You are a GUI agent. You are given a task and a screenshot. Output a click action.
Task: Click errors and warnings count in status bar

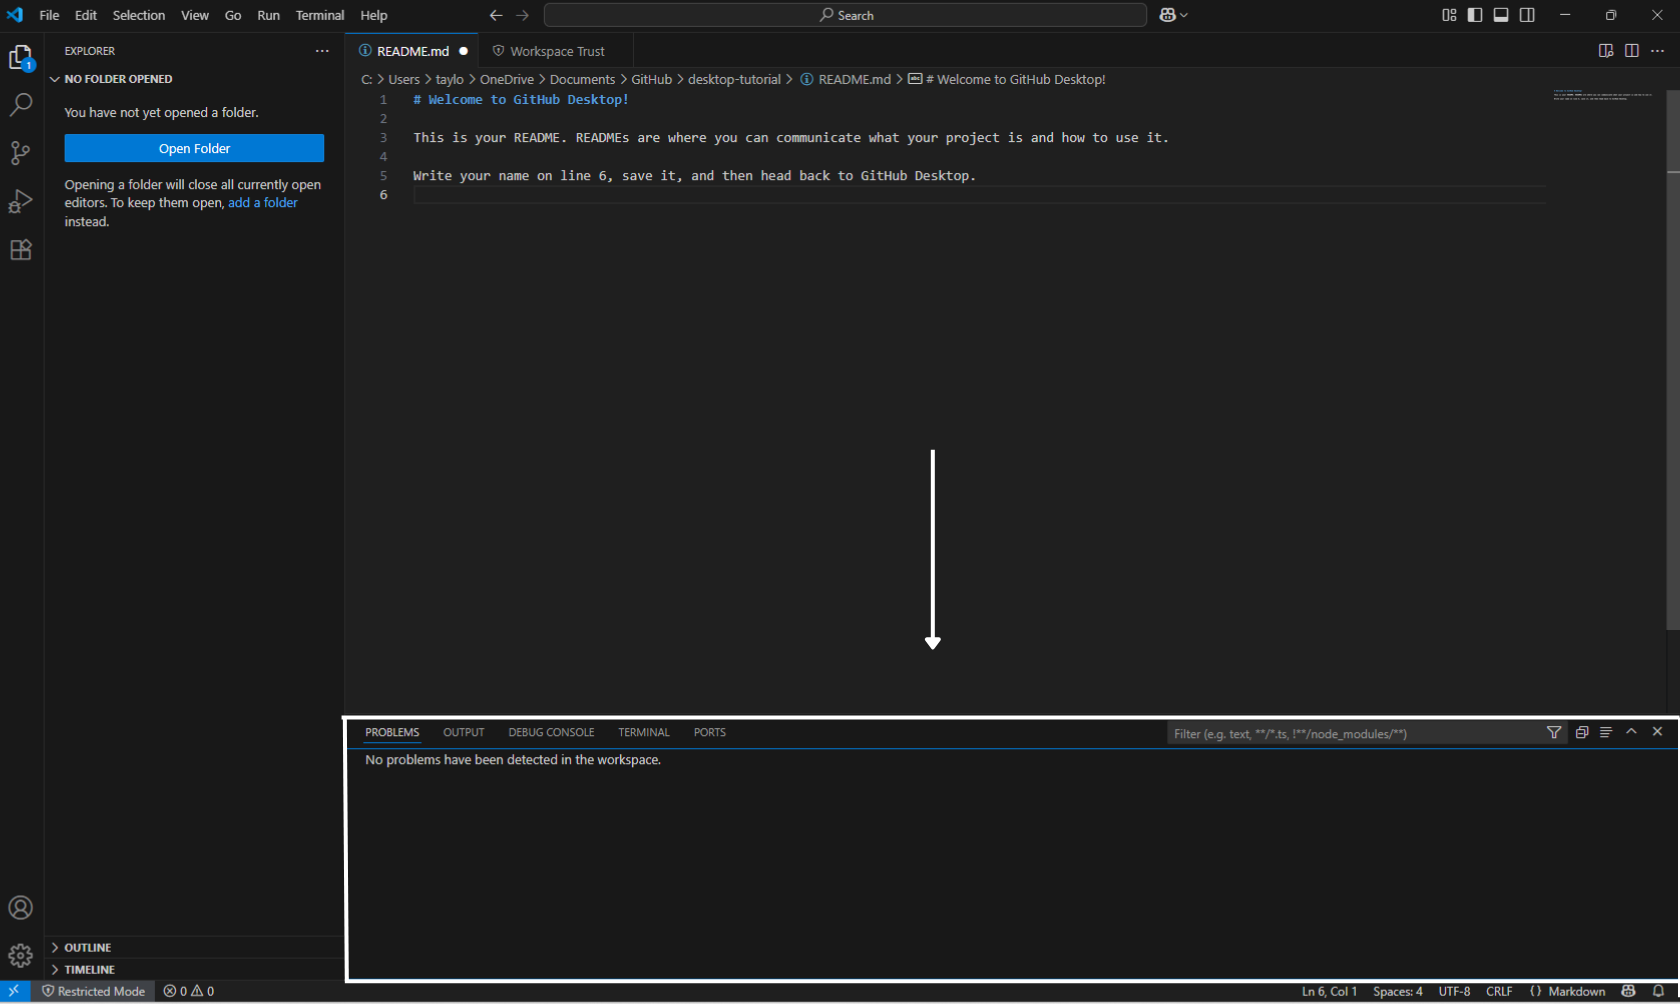pyautogui.click(x=189, y=991)
